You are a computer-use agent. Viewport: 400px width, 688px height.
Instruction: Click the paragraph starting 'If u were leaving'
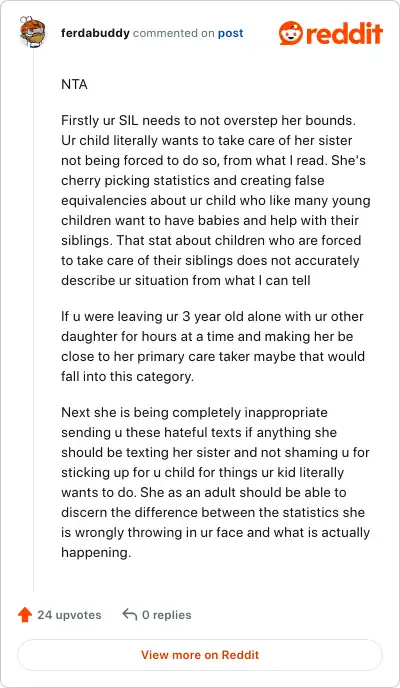point(213,347)
